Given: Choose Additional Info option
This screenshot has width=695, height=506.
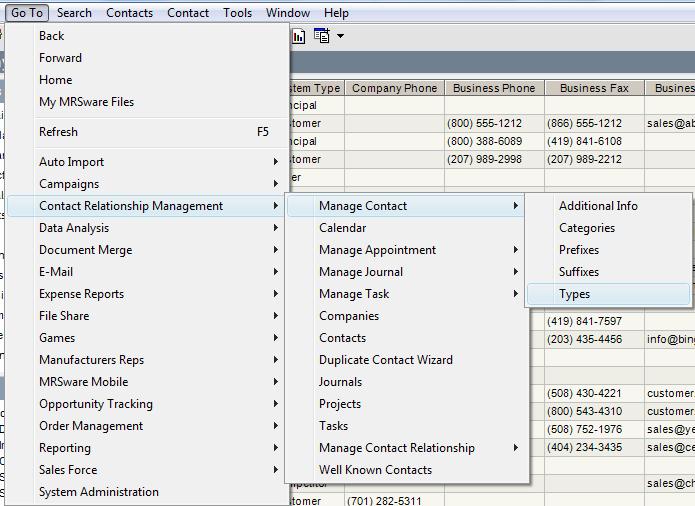Looking at the screenshot, I should [609, 206].
